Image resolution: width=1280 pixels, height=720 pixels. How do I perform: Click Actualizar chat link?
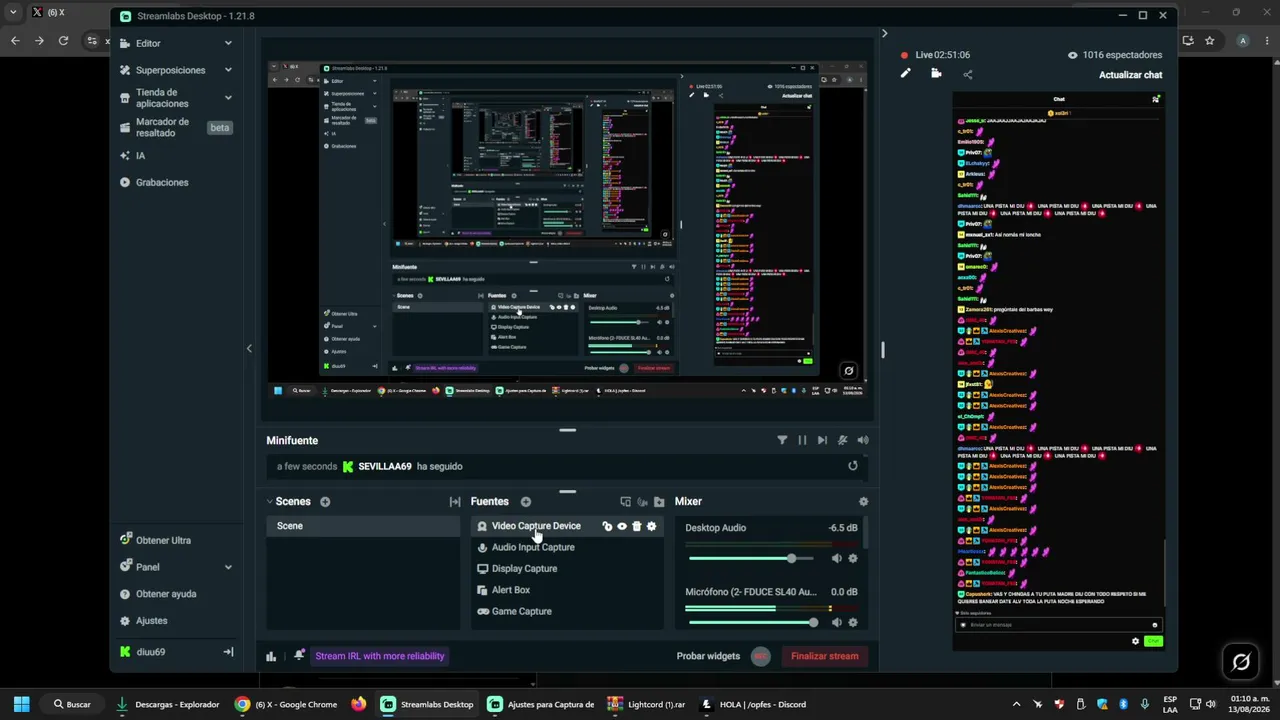pos(1131,75)
